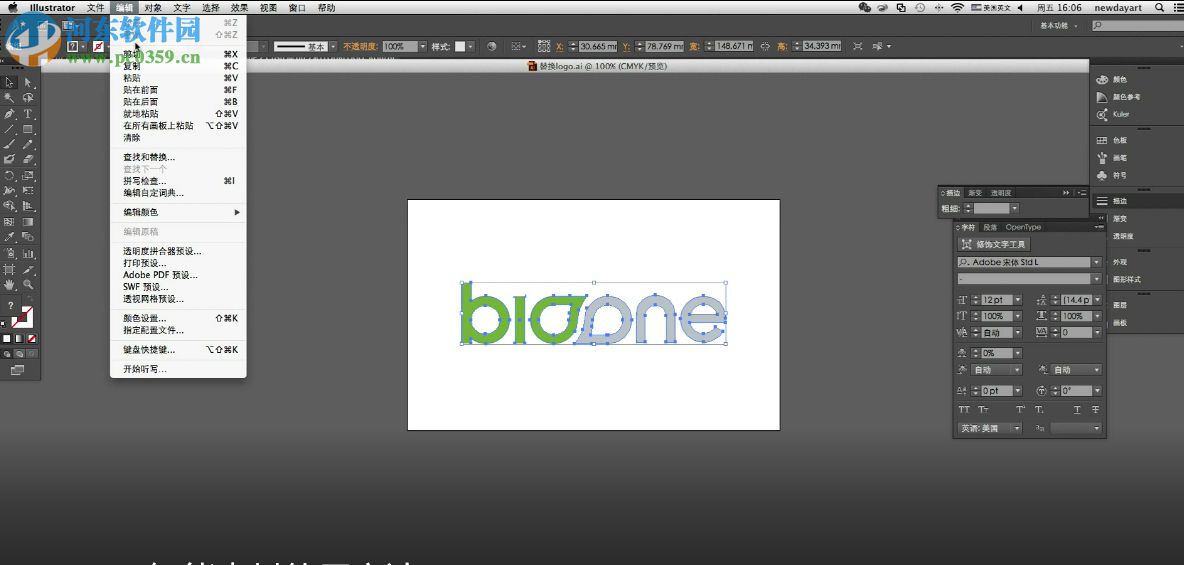Select the Line Segment tool
Viewport: 1184px width, 565px height.
[x=10, y=129]
